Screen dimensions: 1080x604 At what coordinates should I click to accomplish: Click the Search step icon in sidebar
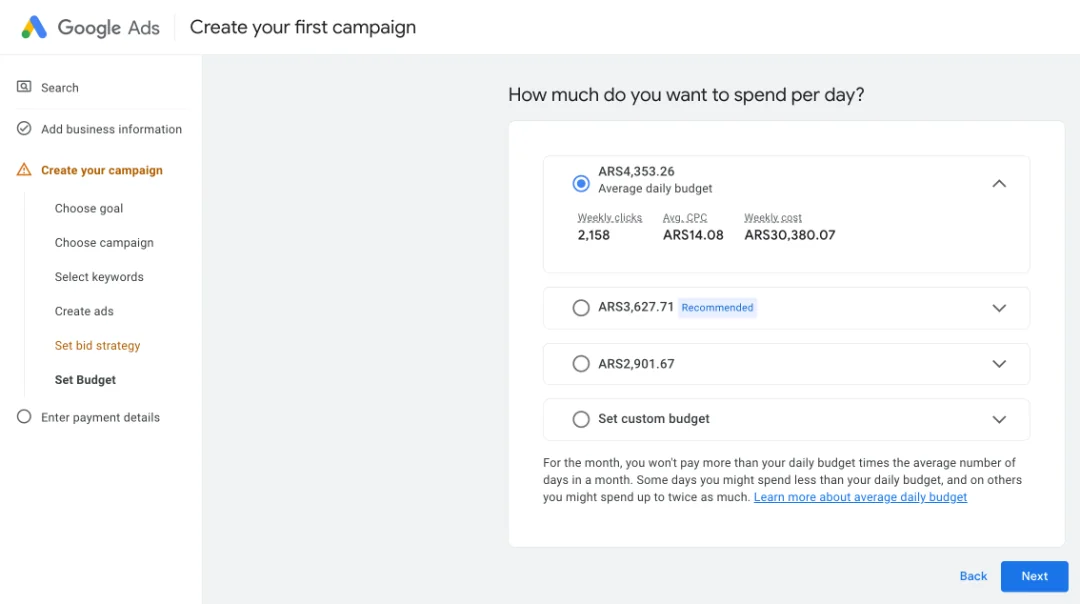[24, 87]
